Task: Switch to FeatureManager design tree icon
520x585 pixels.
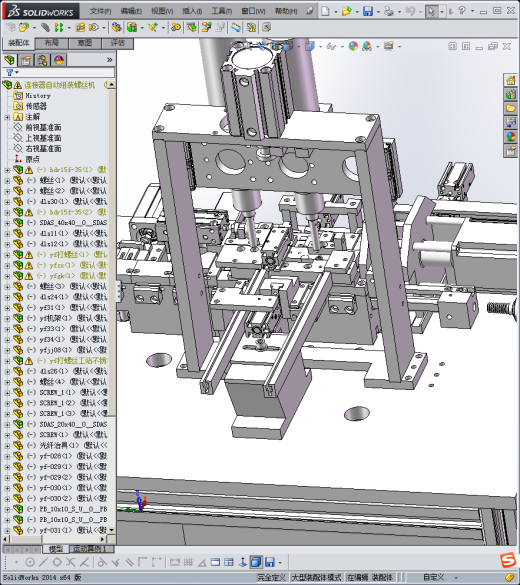Action: pos(10,60)
